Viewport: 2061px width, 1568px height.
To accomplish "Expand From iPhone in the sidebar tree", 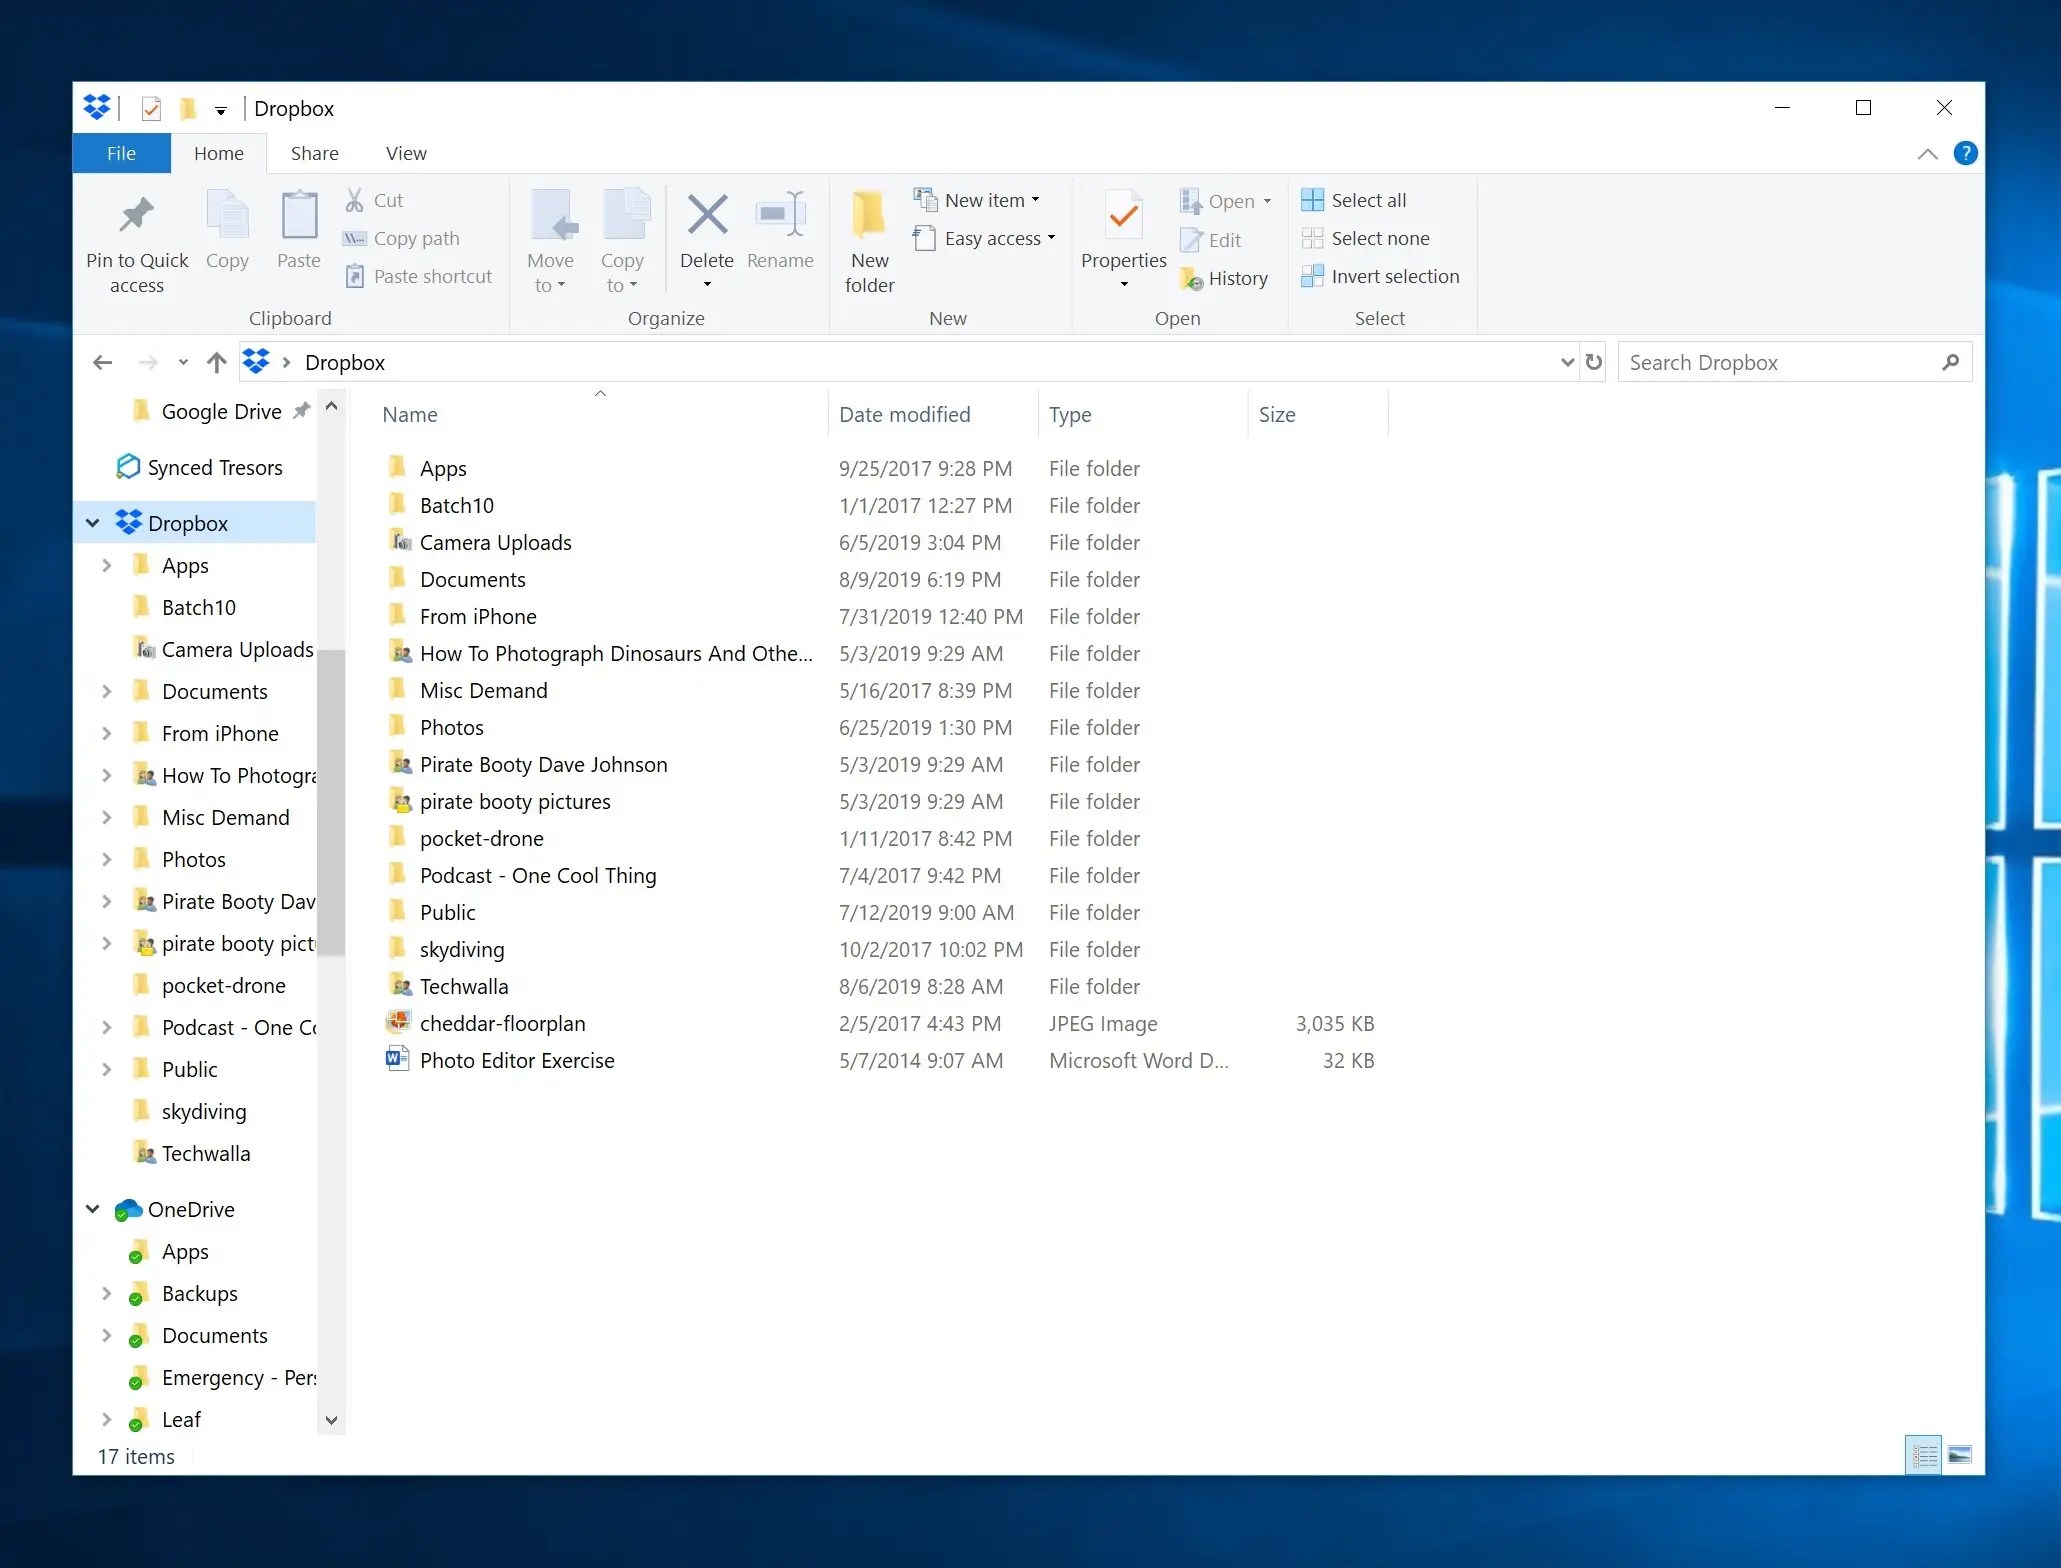I will (107, 733).
